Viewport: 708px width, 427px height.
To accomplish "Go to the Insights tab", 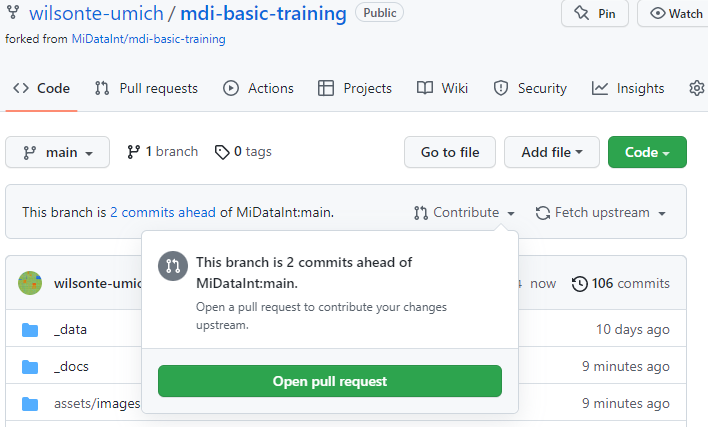I will (628, 88).
